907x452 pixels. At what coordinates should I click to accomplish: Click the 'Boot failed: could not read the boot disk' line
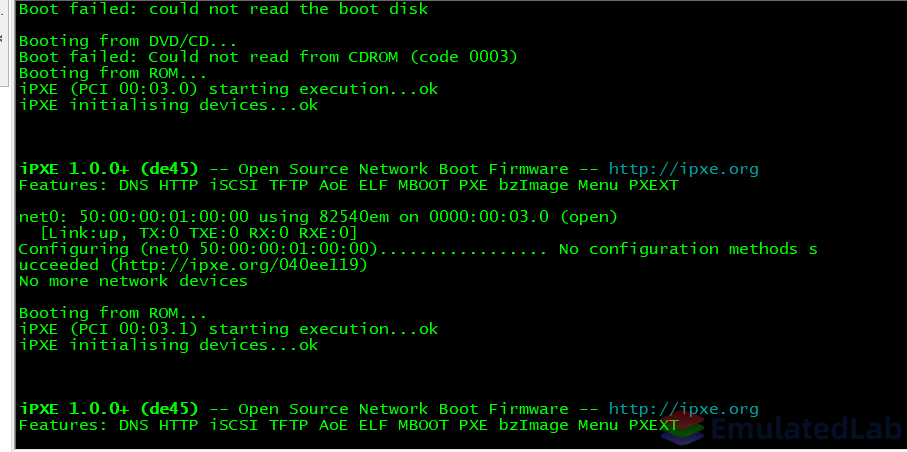[x=223, y=9]
